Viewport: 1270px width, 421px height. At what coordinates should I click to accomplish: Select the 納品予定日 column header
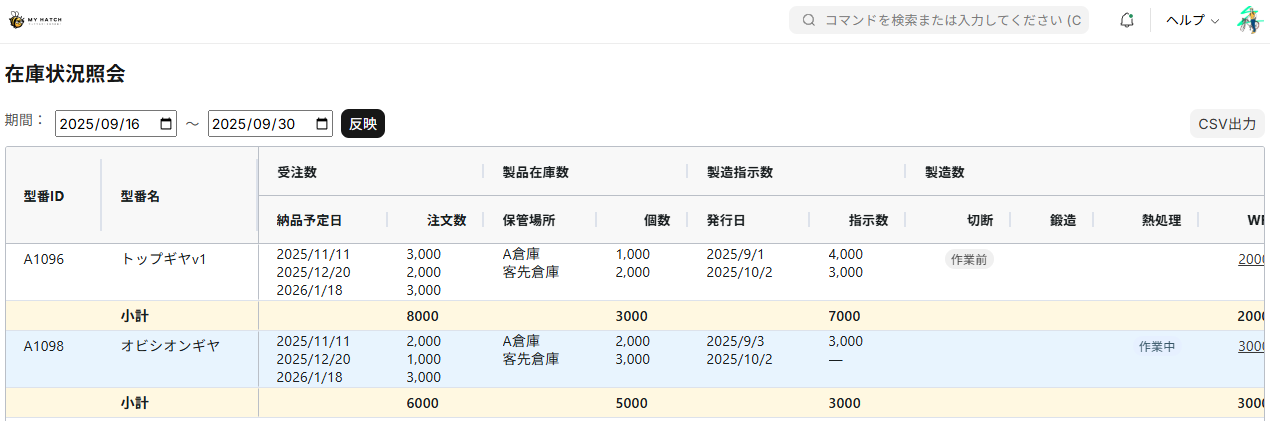[310, 220]
